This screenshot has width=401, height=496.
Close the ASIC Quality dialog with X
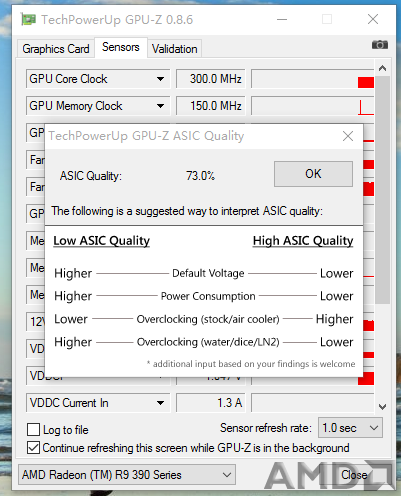[348, 136]
